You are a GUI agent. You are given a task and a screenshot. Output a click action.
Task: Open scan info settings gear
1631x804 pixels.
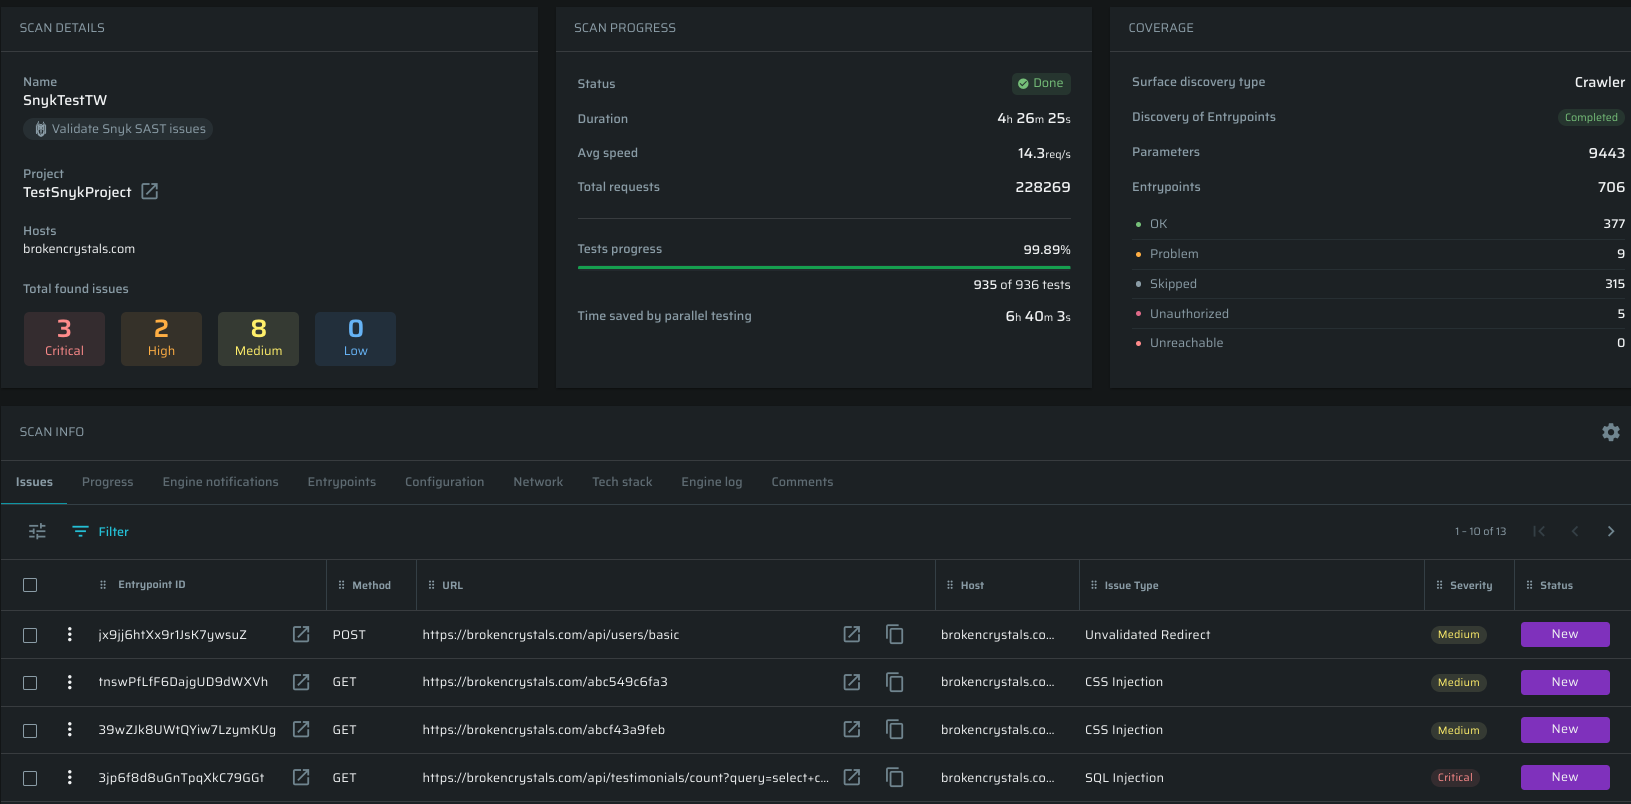click(1610, 432)
